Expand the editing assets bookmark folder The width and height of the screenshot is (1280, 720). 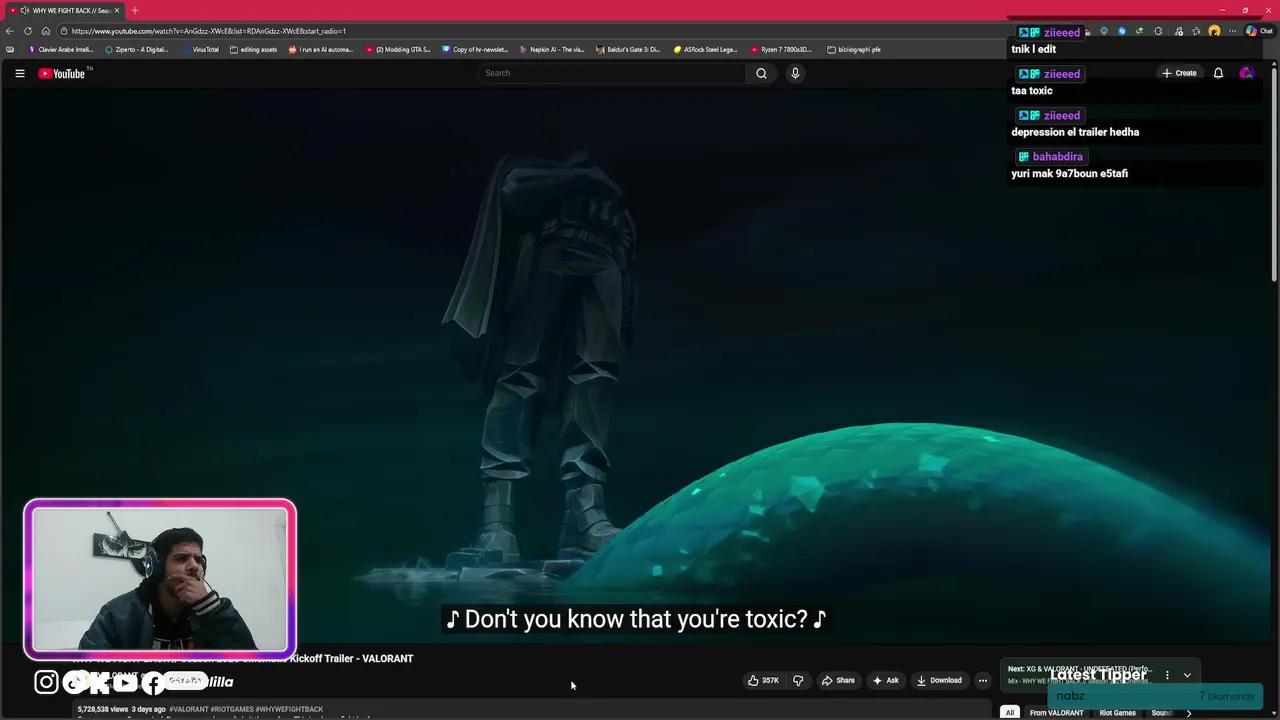253,49
